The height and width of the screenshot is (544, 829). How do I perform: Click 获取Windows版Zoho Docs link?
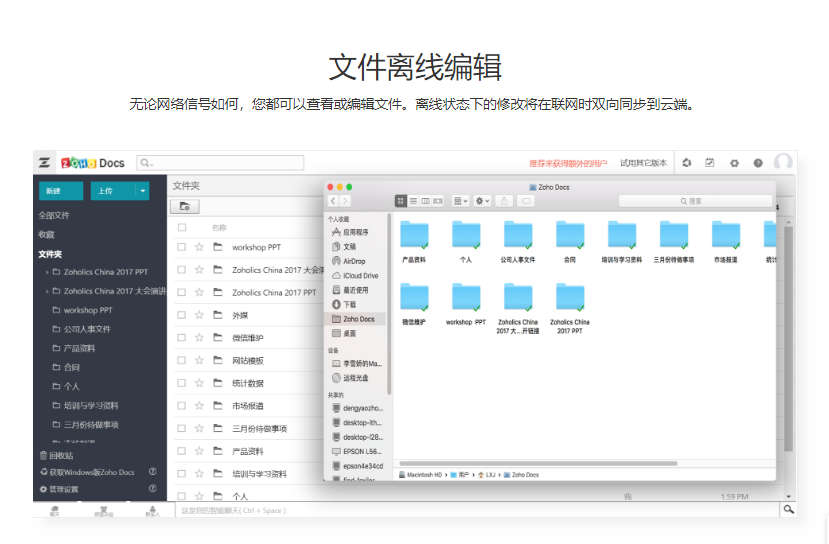[x=91, y=472]
